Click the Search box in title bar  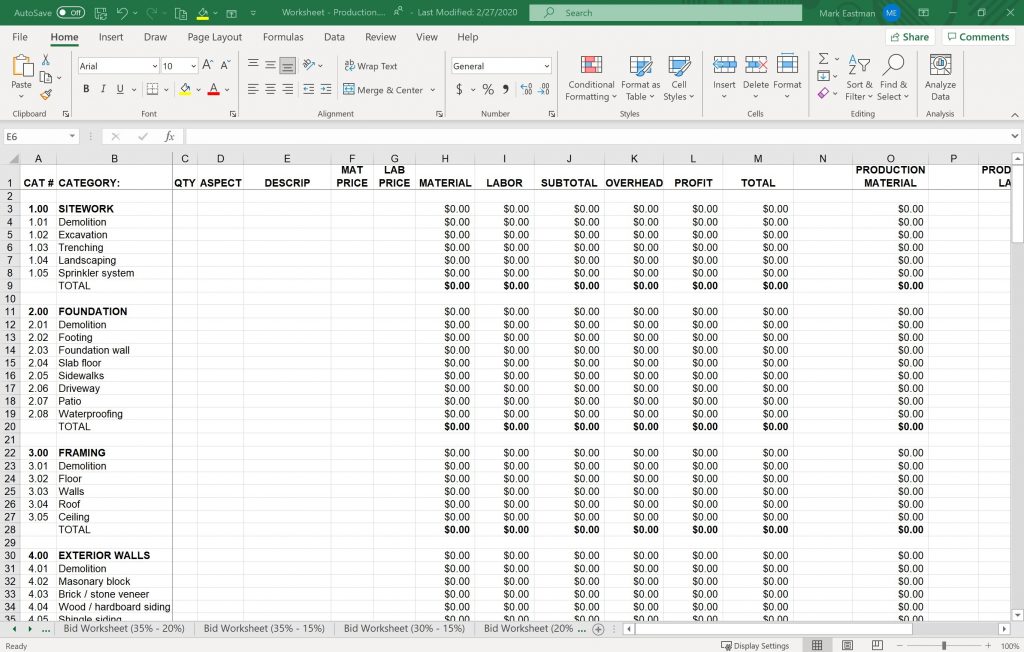point(665,13)
